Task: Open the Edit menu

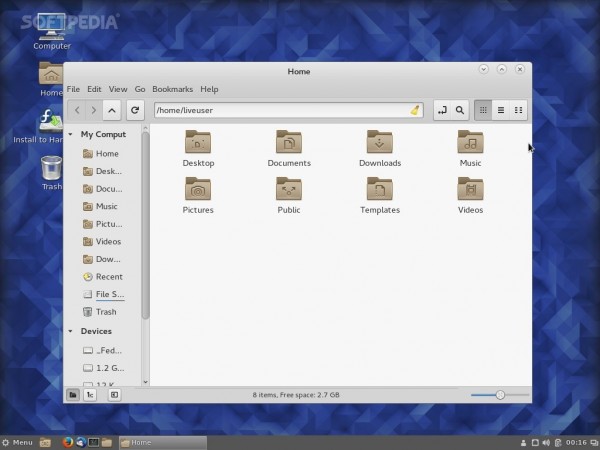Action: 94,89
